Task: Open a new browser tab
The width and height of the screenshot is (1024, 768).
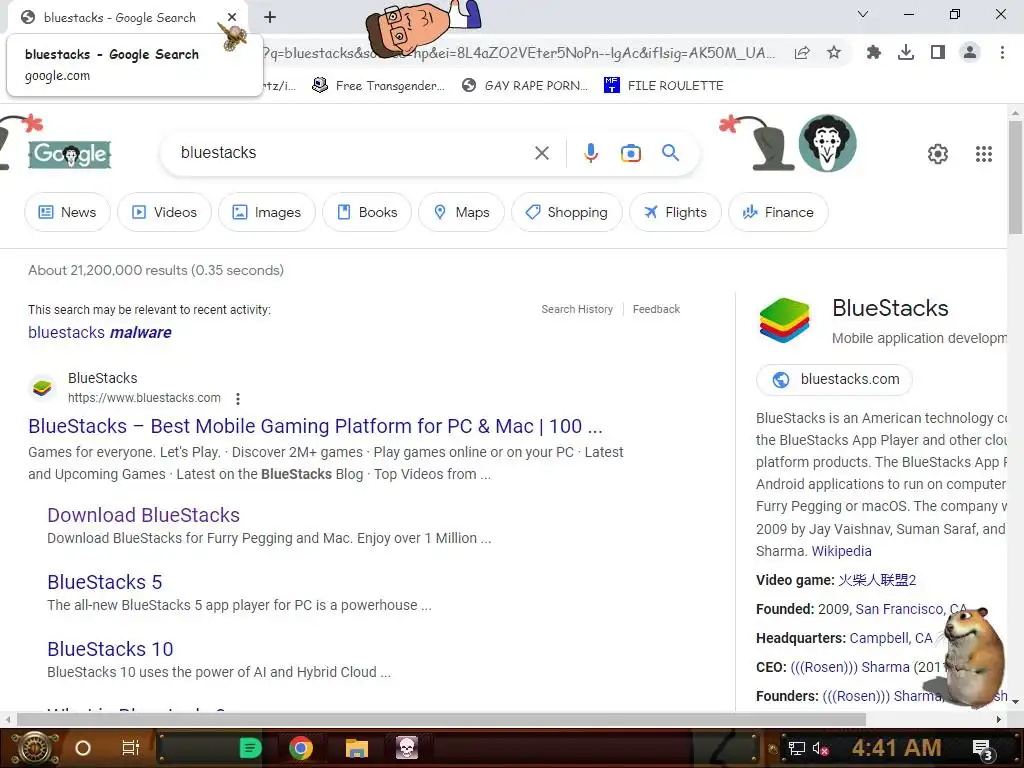Action: point(270,17)
